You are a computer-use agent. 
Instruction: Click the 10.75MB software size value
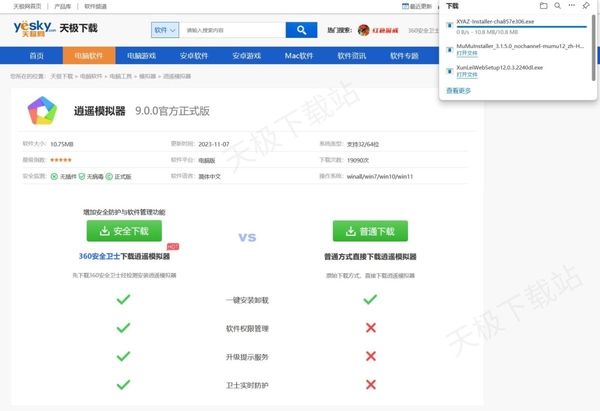(x=62, y=144)
